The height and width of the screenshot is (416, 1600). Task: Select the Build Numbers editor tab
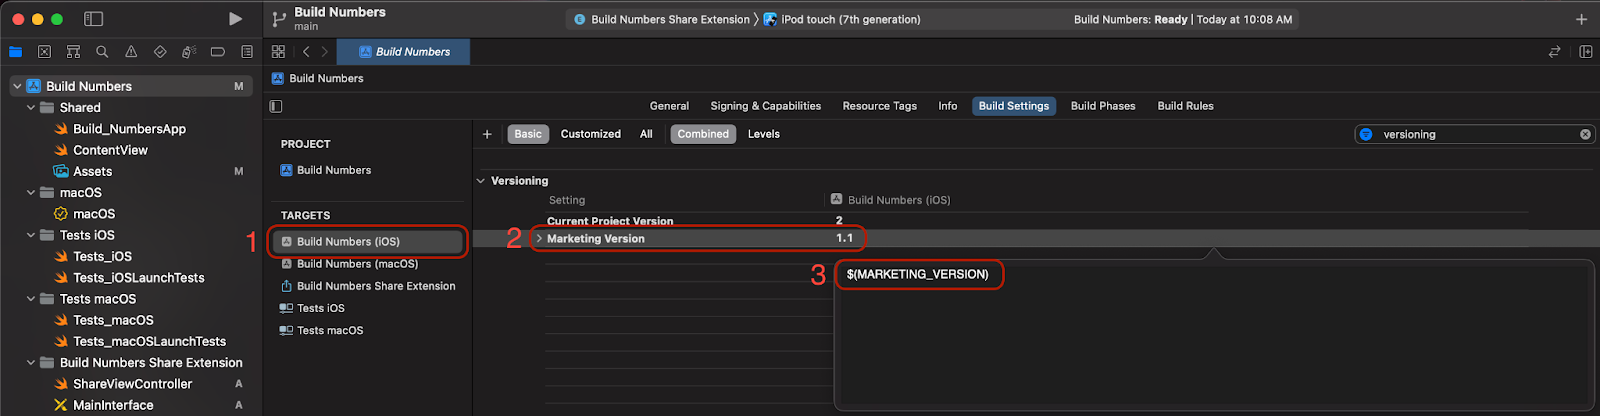pos(404,52)
